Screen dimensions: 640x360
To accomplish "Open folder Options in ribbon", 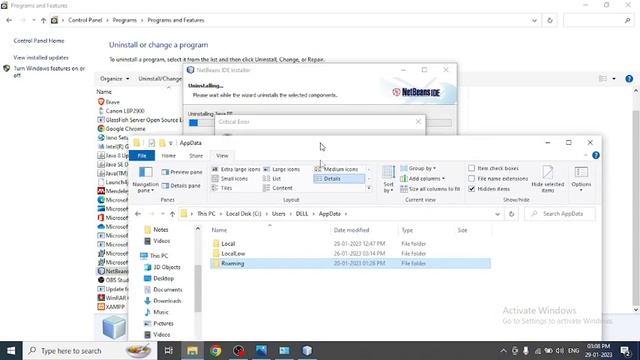I will (x=581, y=179).
